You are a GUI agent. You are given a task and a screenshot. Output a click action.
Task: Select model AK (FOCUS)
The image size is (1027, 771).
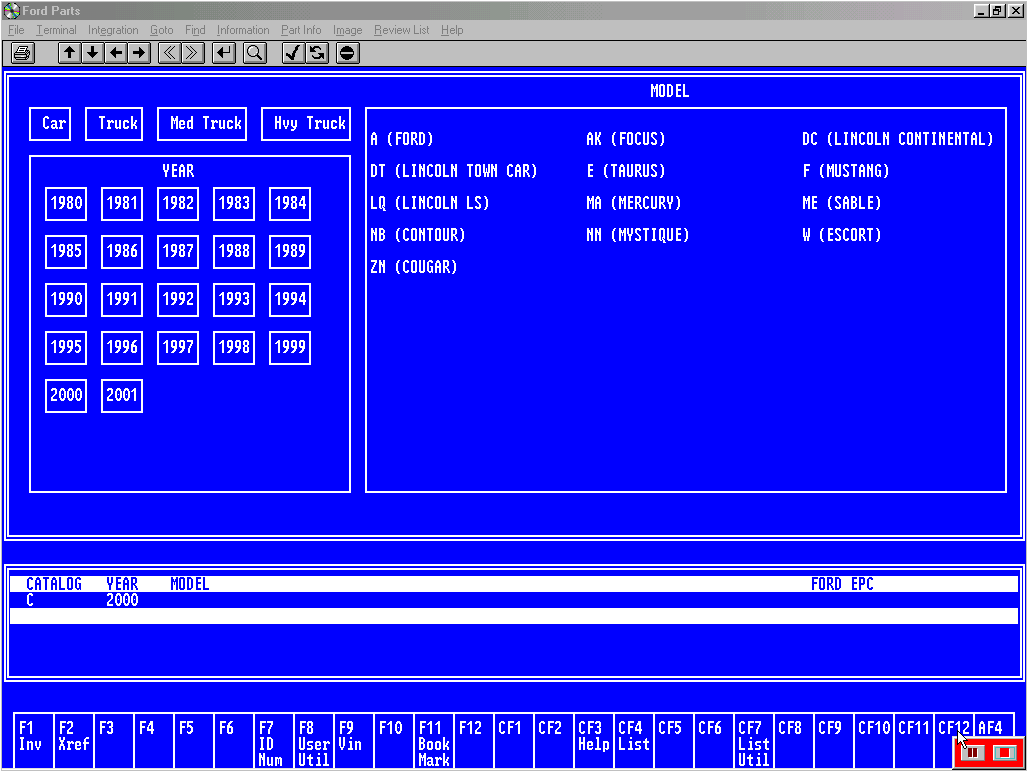click(626, 139)
